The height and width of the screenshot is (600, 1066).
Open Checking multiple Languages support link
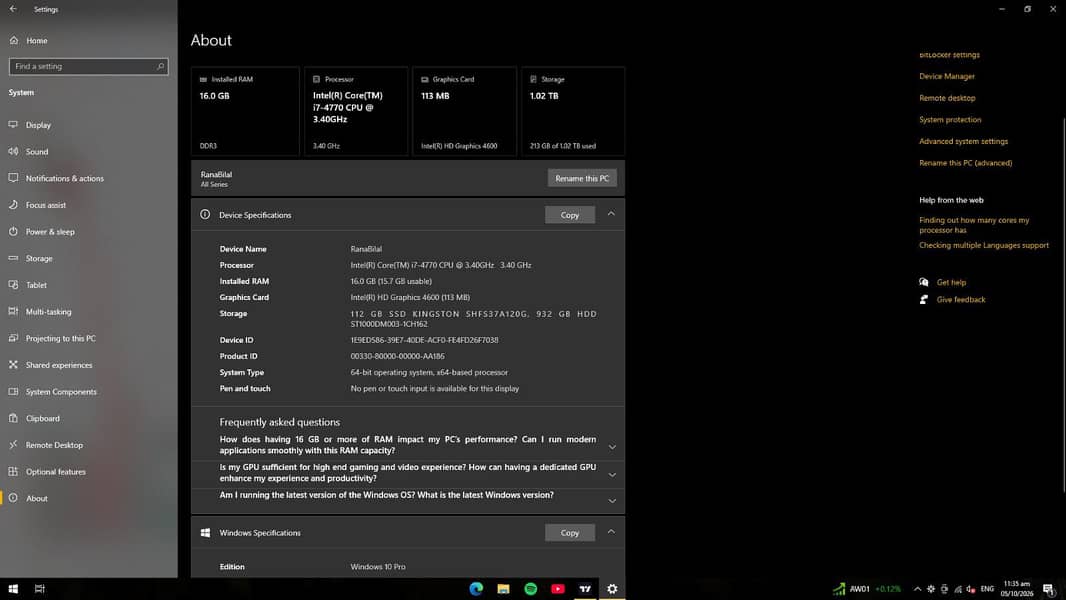tap(984, 245)
